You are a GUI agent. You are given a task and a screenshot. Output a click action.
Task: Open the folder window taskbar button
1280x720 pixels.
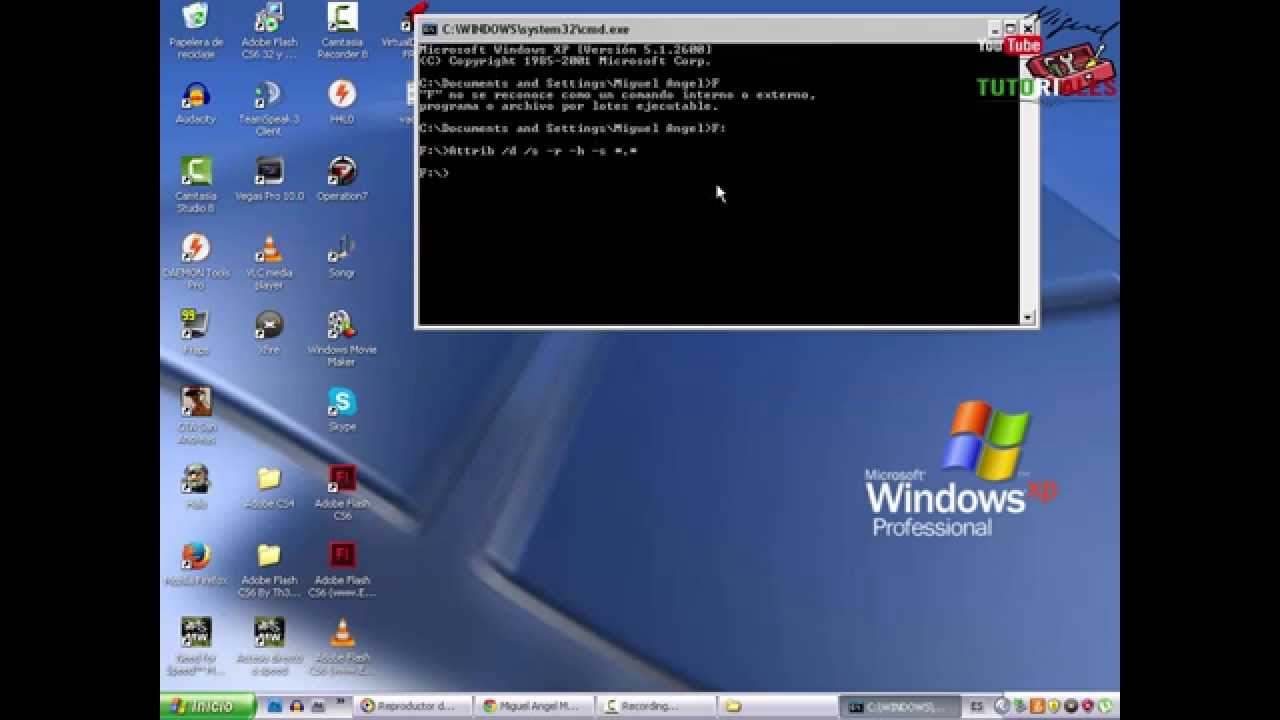click(x=778, y=706)
